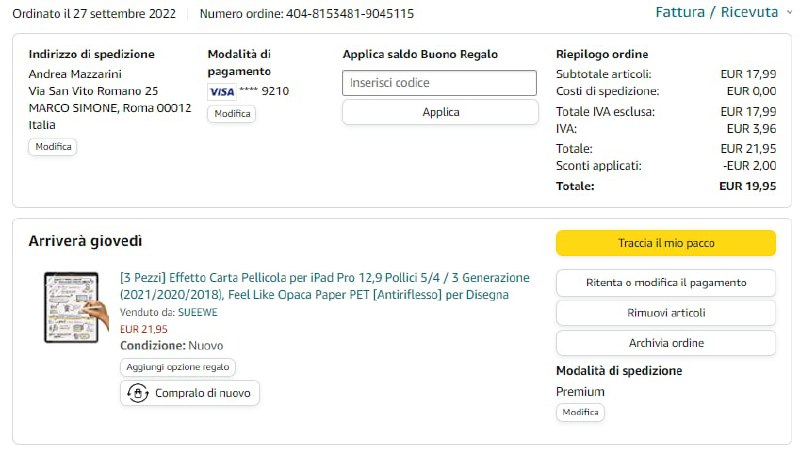
Task: Open the iPad screen protector product thumbnail
Action: click(x=77, y=307)
